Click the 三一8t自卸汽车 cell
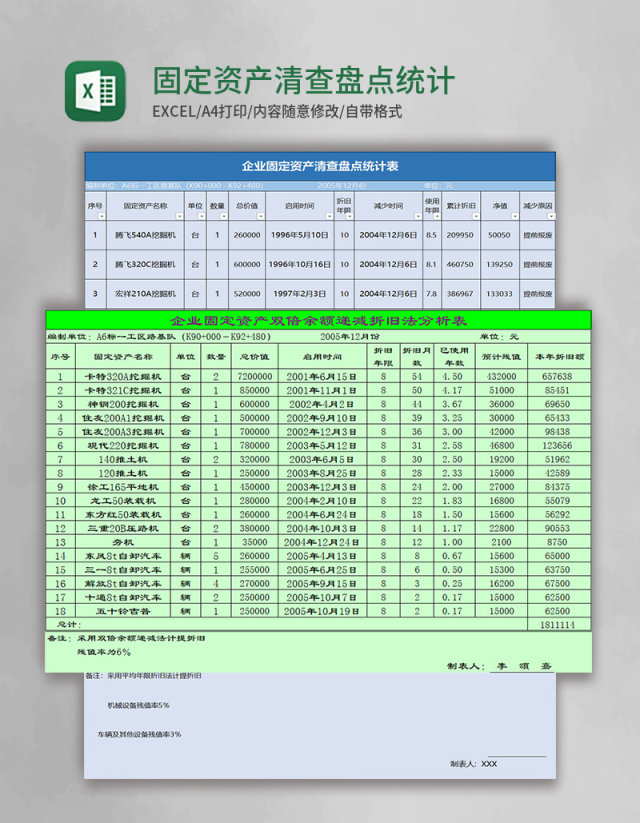 (123, 569)
